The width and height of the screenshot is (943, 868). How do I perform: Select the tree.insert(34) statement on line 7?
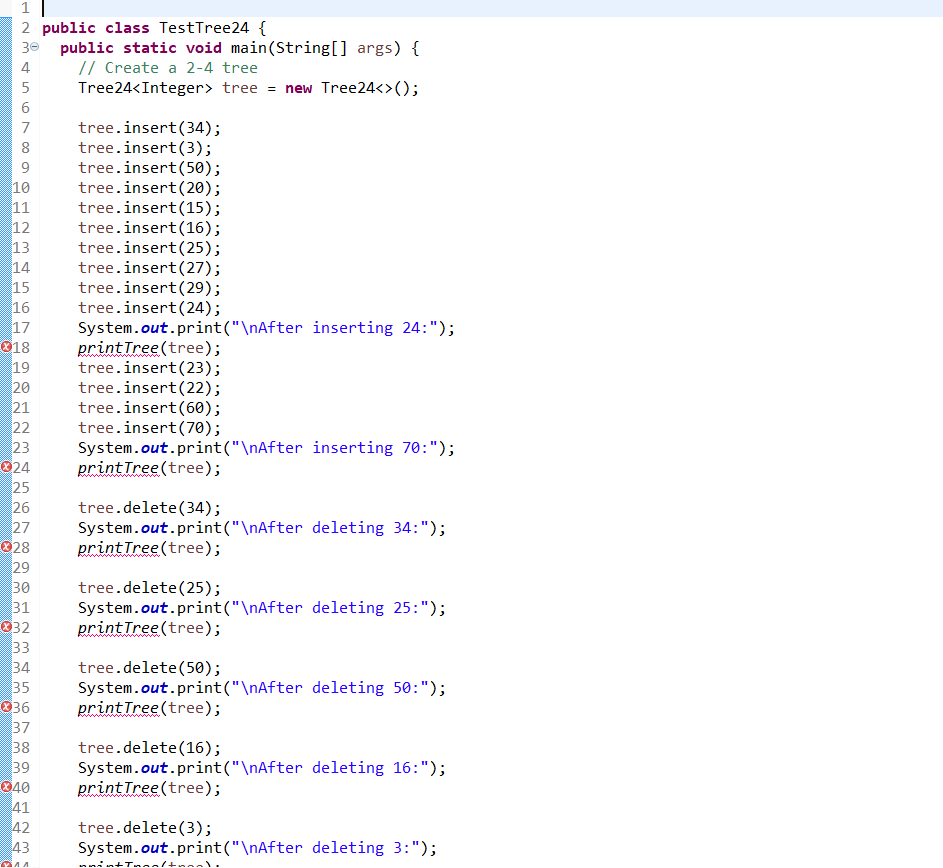pos(149,127)
